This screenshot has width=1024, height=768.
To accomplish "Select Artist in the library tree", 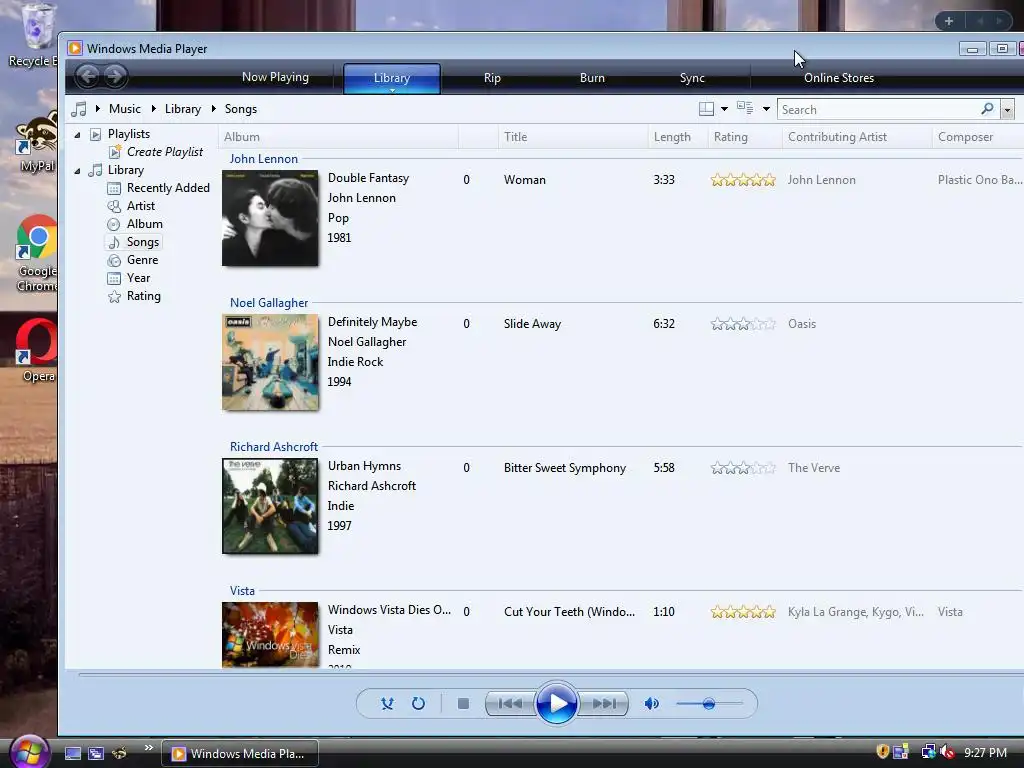I will tap(140, 206).
